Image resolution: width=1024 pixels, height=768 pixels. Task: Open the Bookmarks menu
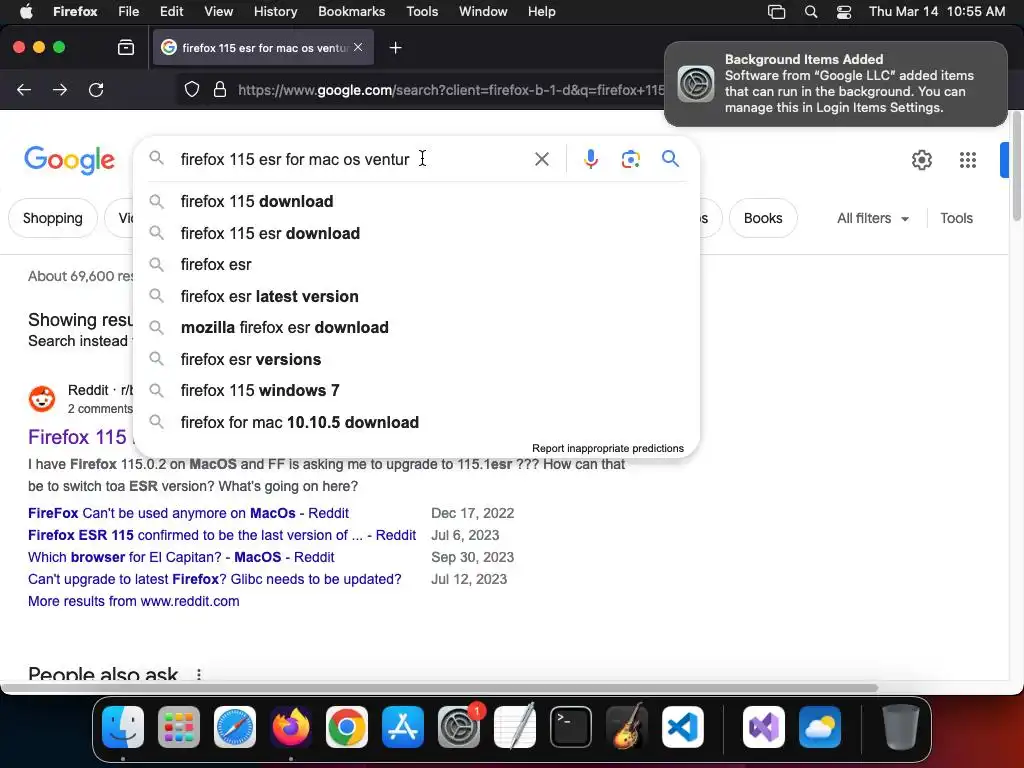351,11
